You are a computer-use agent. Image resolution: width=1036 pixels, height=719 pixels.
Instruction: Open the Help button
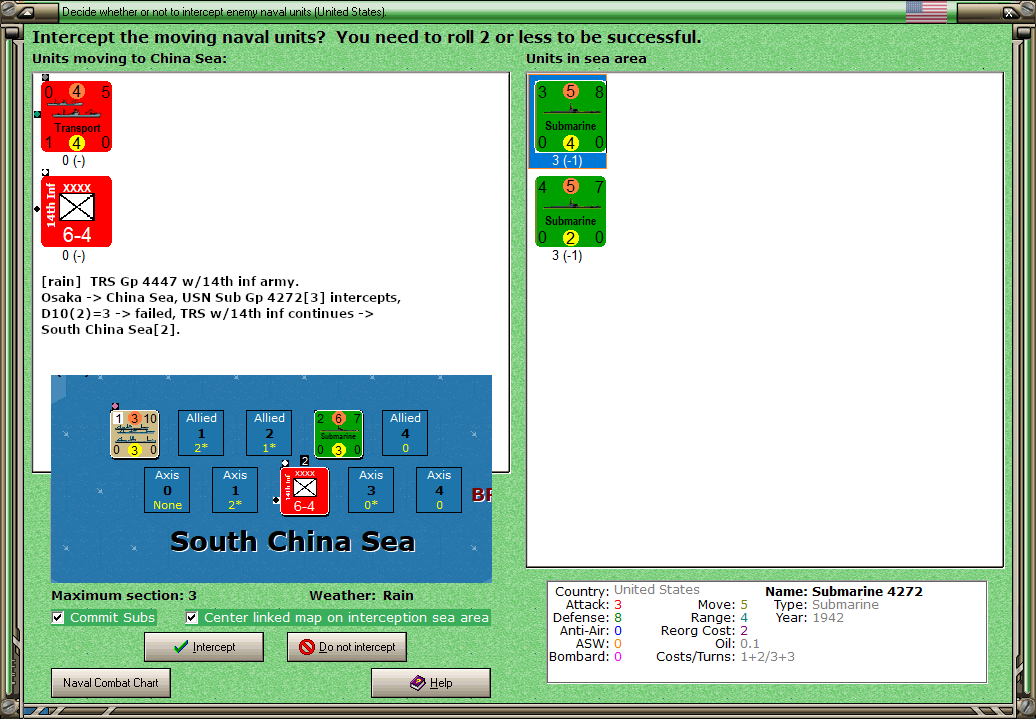431,683
